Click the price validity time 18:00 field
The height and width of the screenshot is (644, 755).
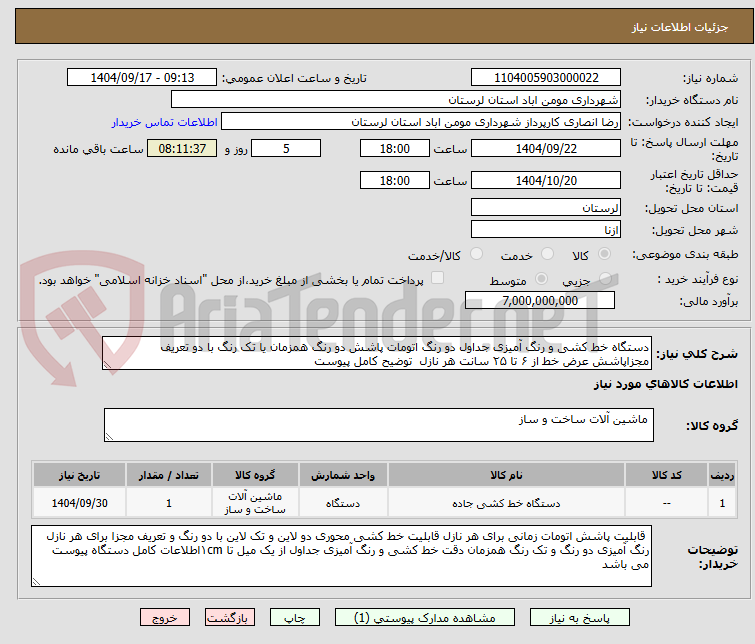pos(394,181)
